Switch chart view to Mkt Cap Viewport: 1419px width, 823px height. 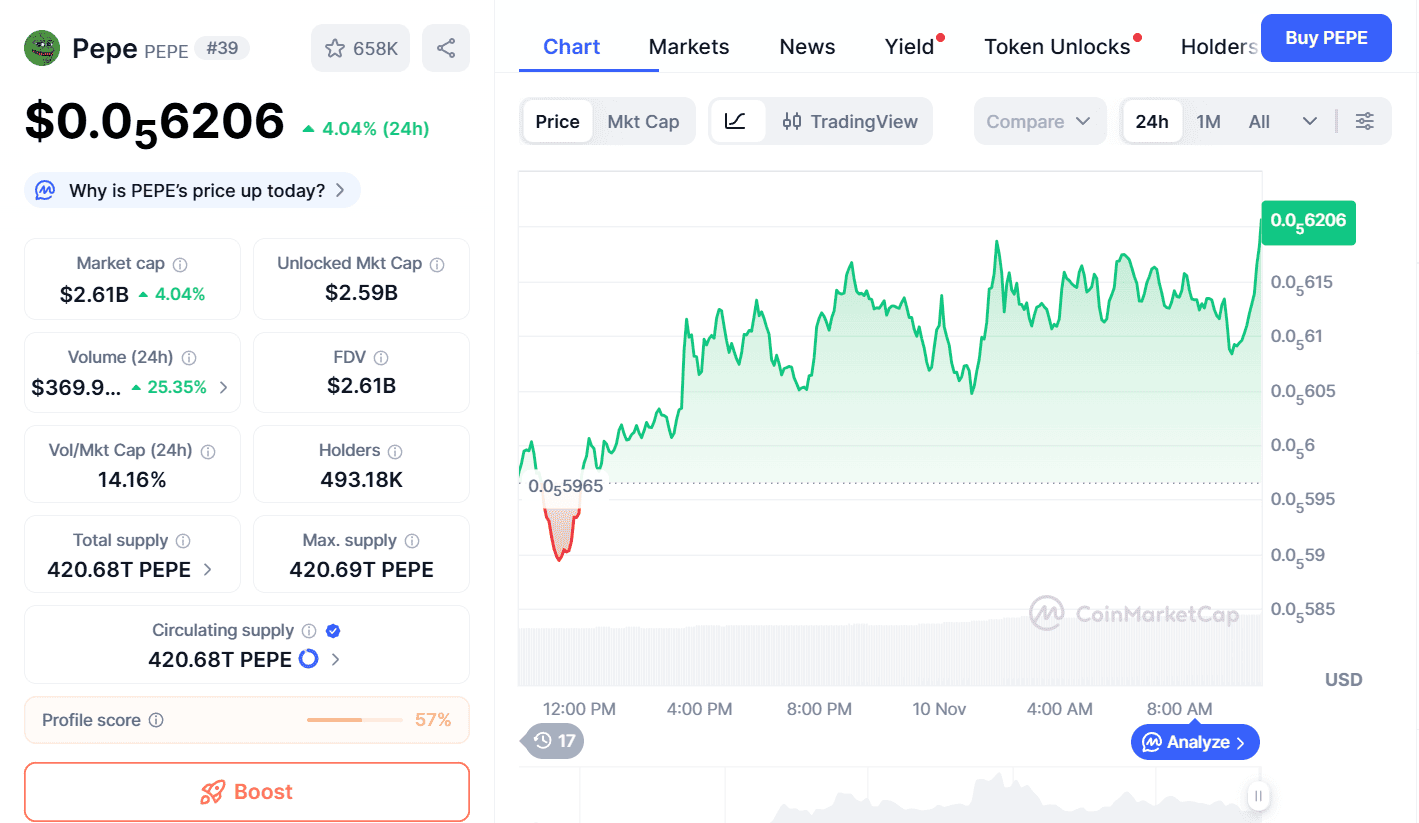tap(643, 121)
